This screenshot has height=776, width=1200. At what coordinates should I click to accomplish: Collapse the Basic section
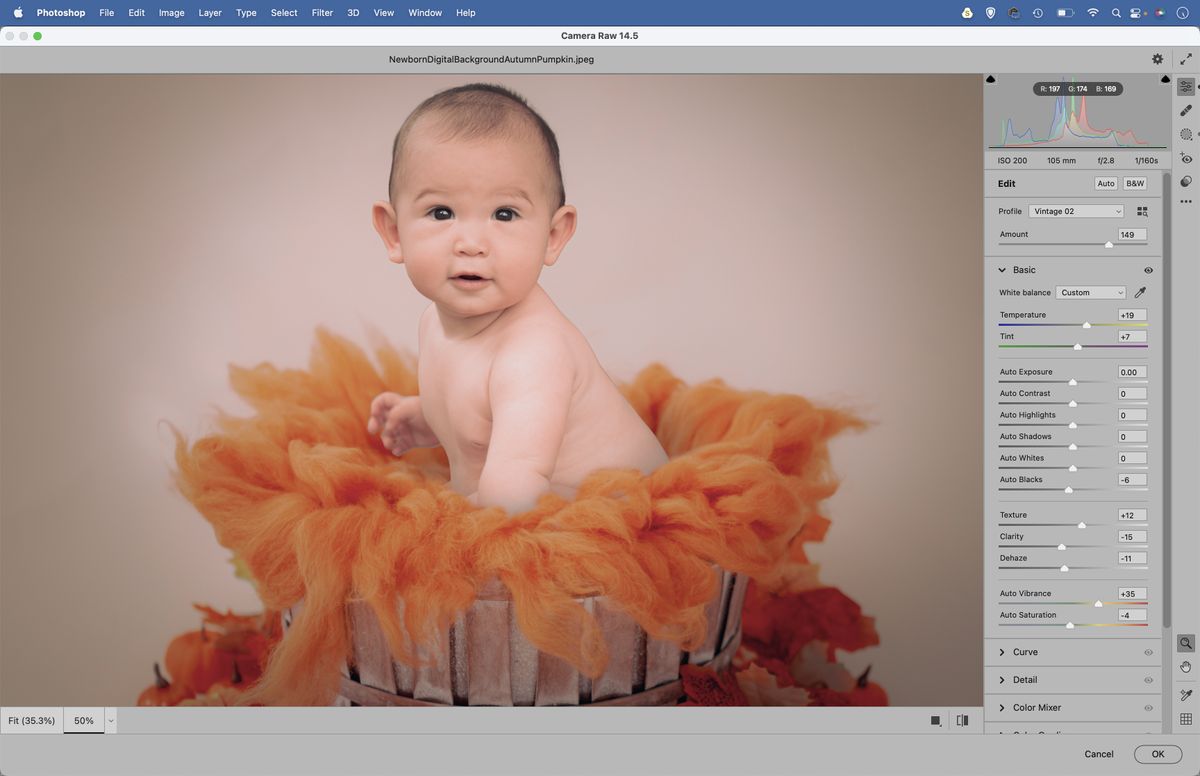tap(1002, 270)
